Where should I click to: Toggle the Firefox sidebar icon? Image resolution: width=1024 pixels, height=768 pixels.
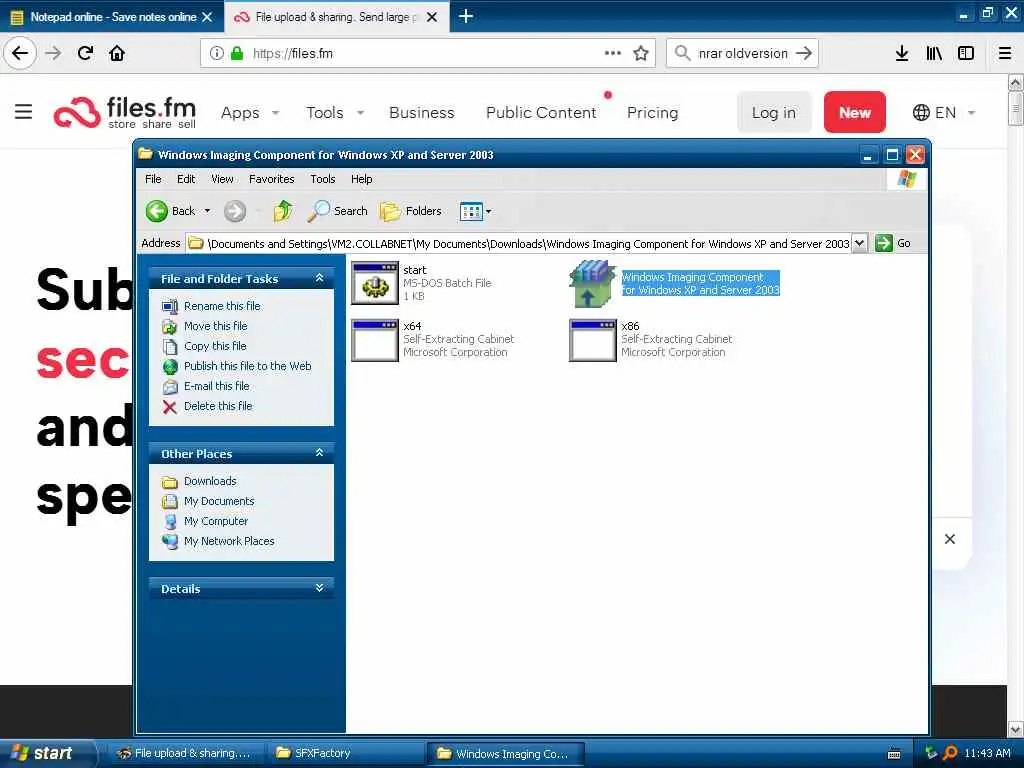pos(966,53)
